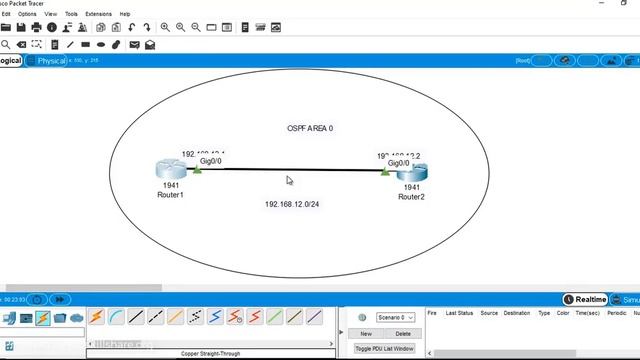
Task: Zoom in on the workspace
Action: tap(165, 27)
